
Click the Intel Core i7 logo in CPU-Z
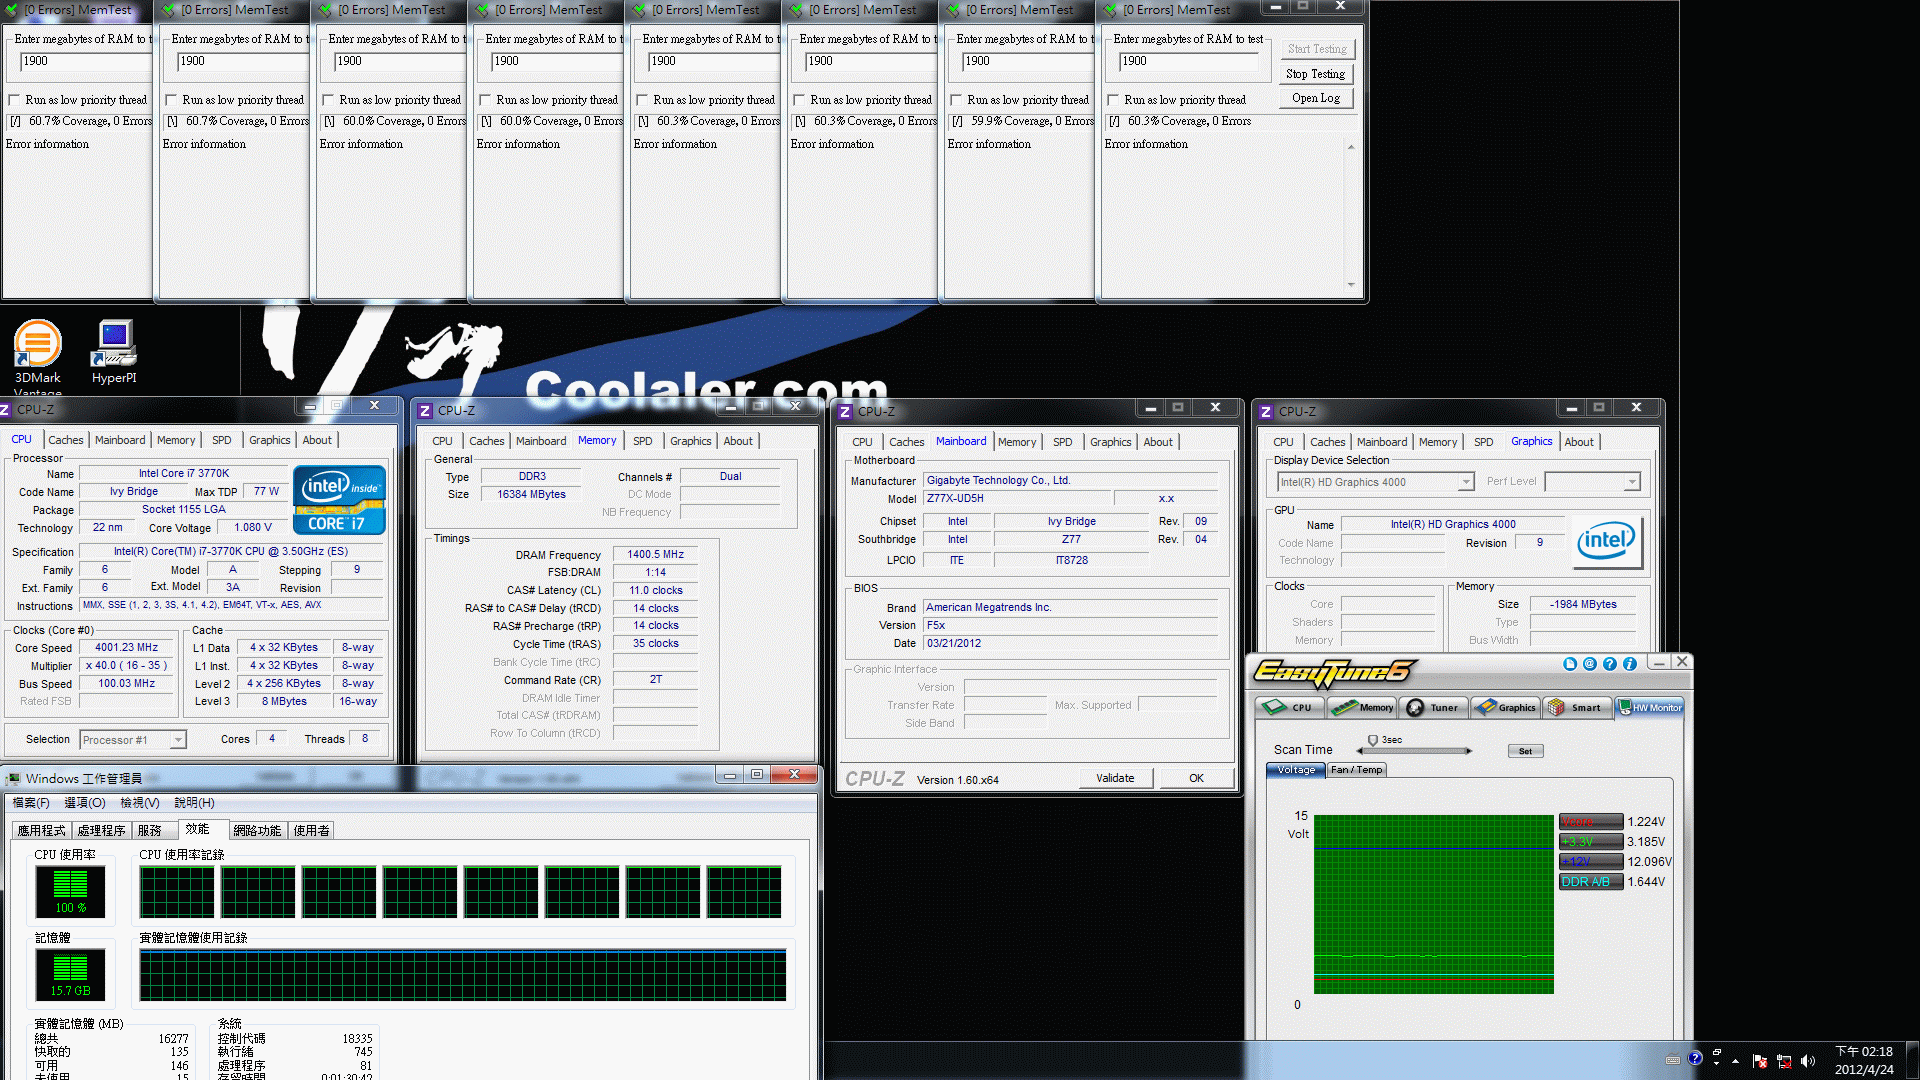pyautogui.click(x=339, y=499)
